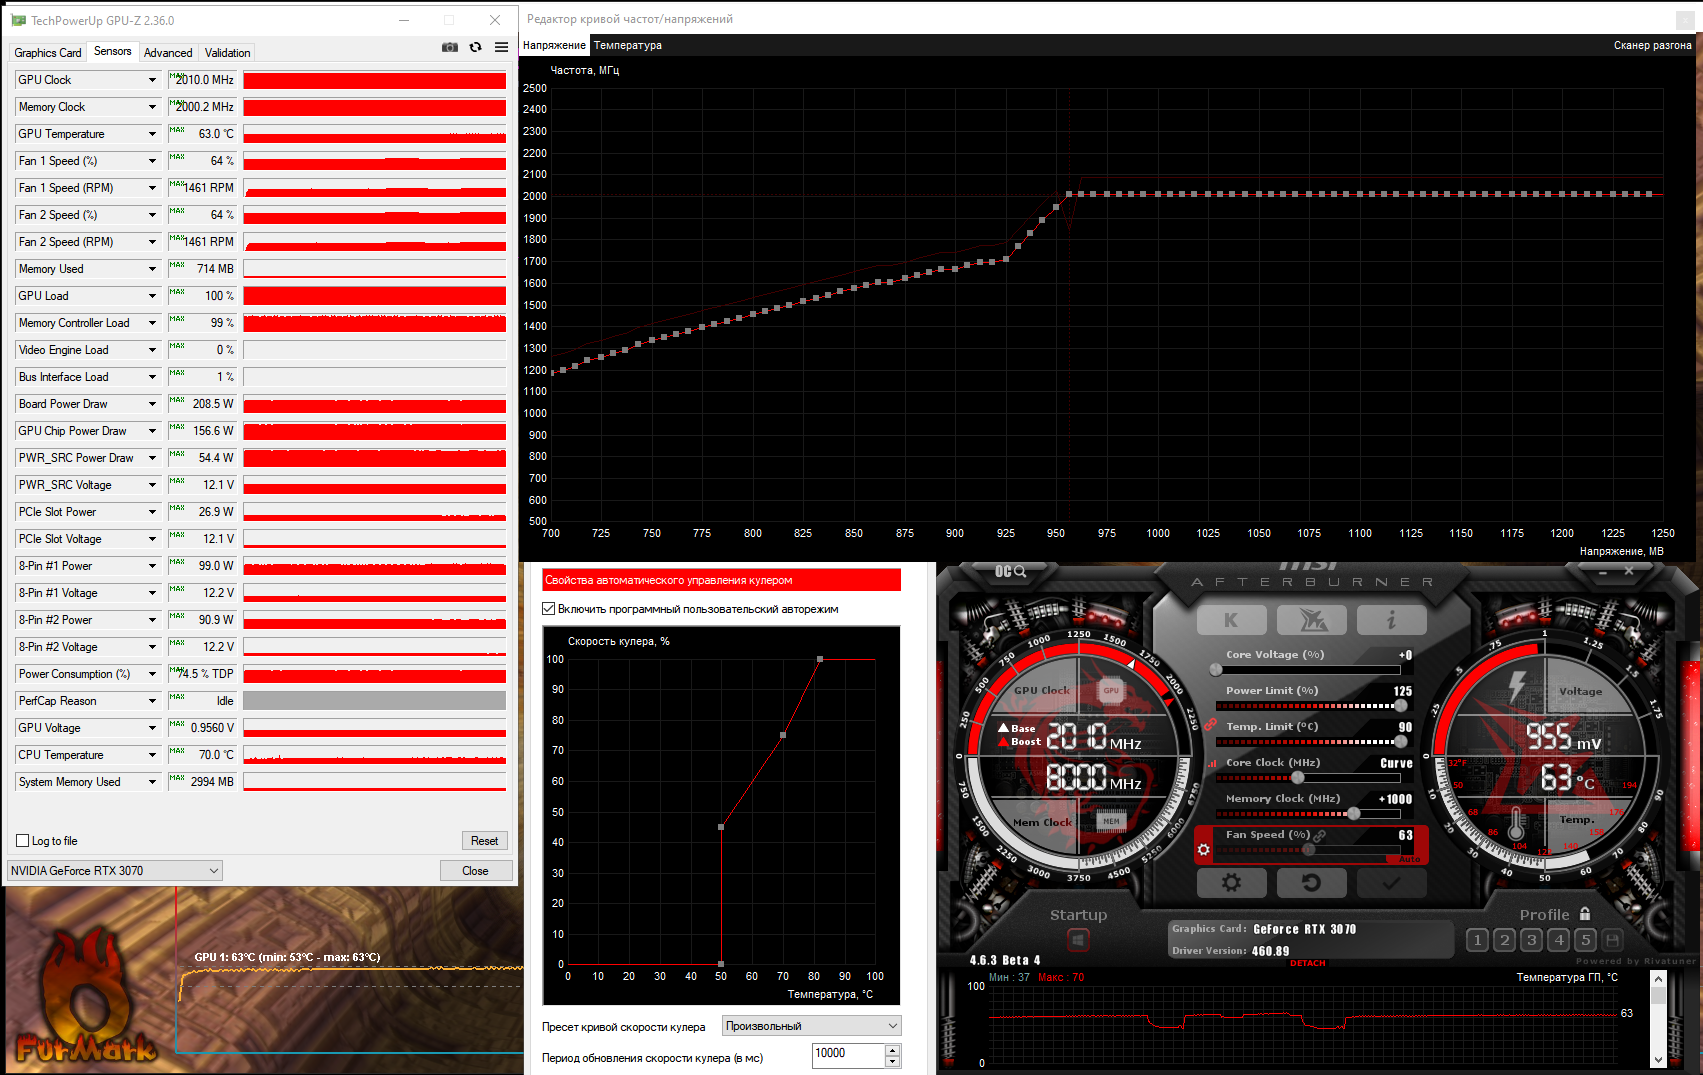1703x1075 pixels.
Task: Select profile slot 2
Action: pos(1504,940)
